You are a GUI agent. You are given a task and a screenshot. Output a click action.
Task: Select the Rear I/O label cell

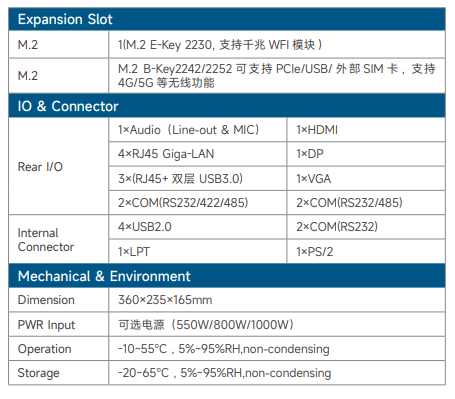[x=58, y=166]
